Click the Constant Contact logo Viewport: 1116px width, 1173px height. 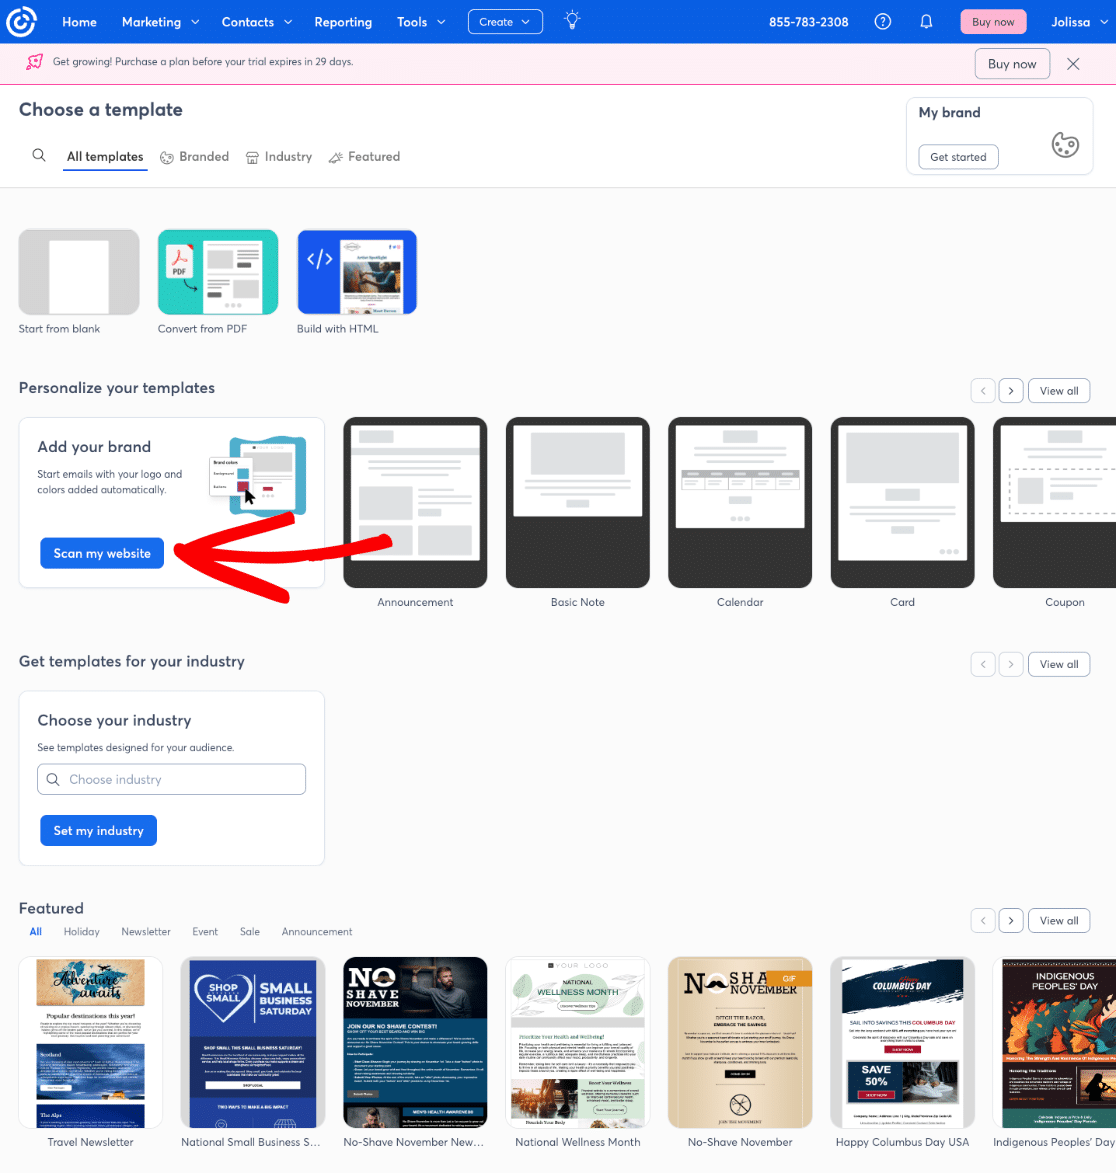tap(21, 21)
